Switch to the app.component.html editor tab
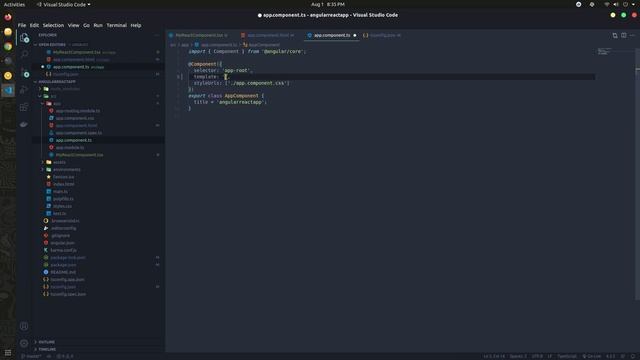 pyautogui.click(x=269, y=36)
